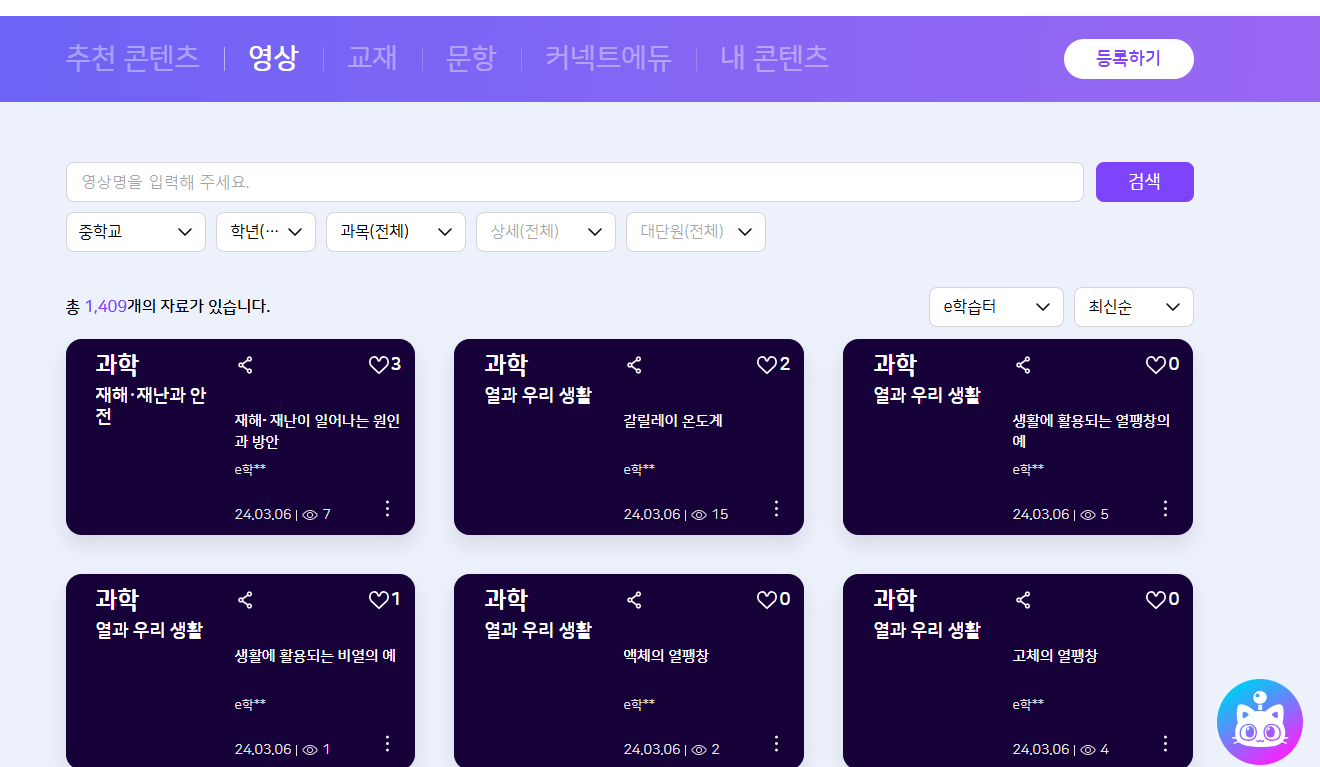Go to the 커넥트에듀 tab
The image size is (1320, 767).
point(608,58)
